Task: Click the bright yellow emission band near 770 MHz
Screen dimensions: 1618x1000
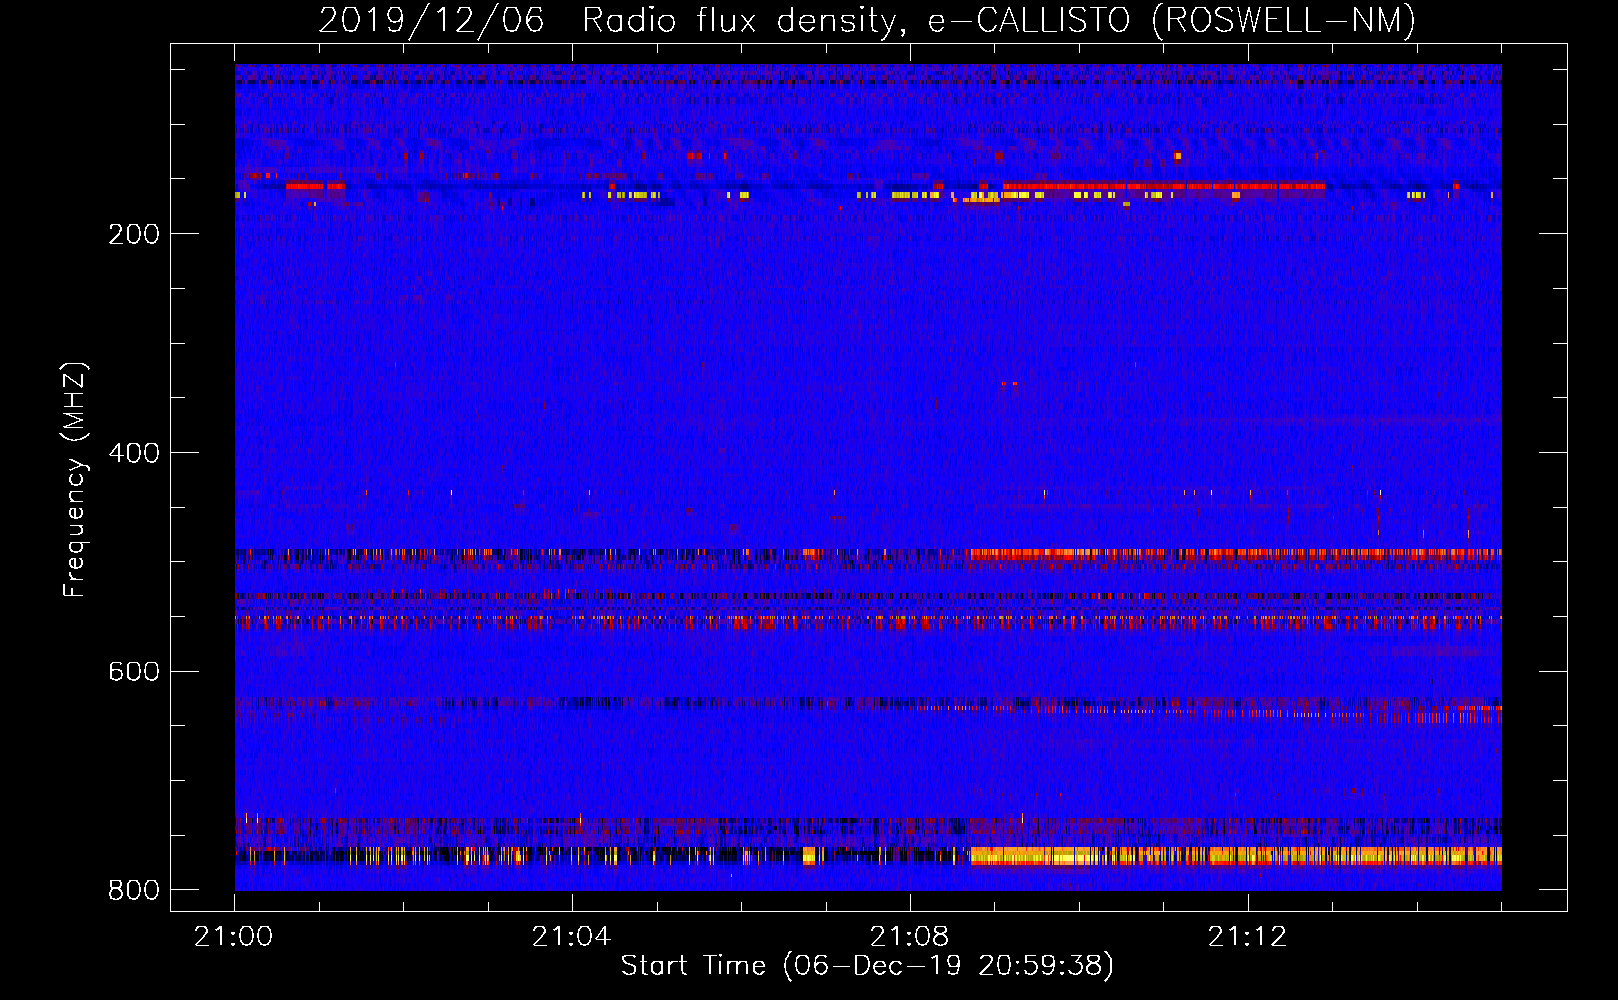Action: click(1235, 856)
